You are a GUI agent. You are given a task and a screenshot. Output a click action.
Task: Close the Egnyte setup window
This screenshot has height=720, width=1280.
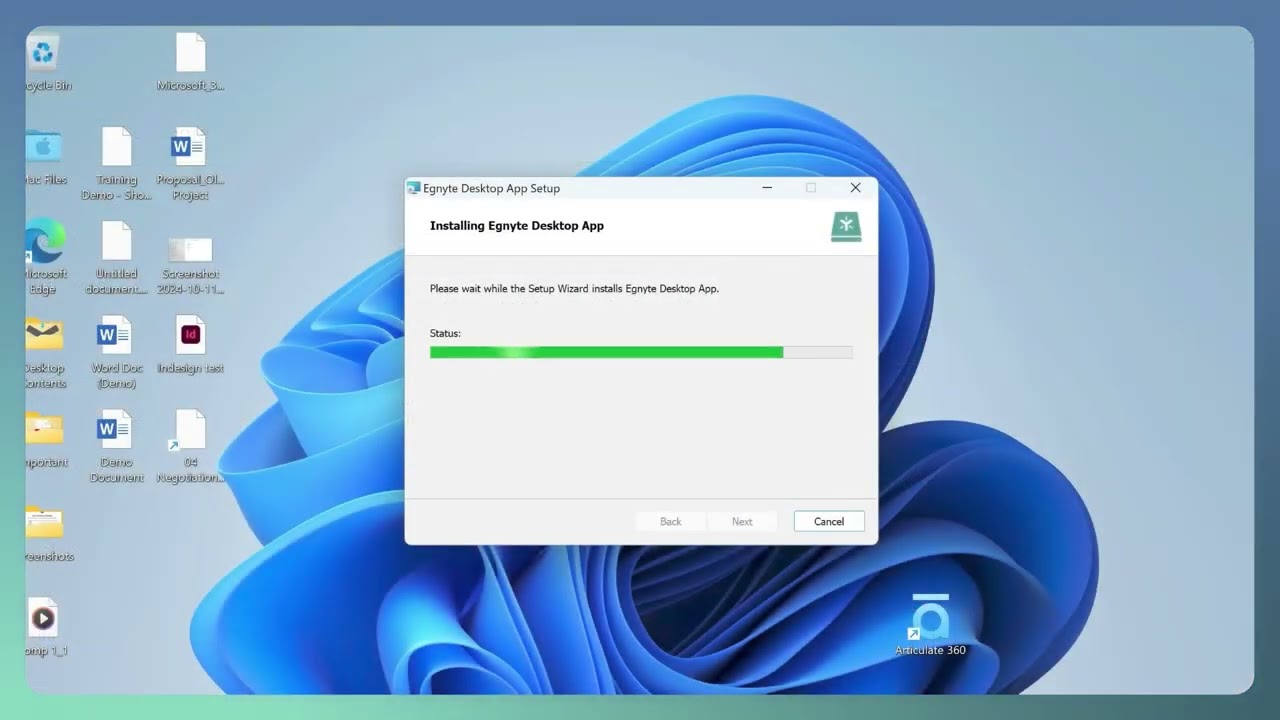point(855,188)
